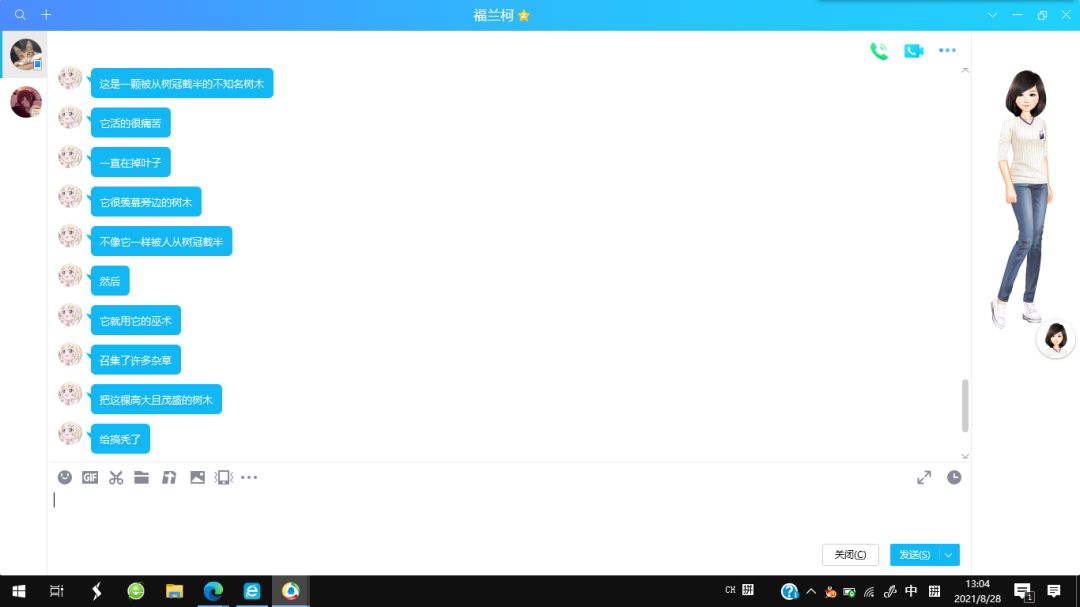
Task: Click the message 这是一颗被从树冠截半的不知名树木
Action: coord(182,83)
